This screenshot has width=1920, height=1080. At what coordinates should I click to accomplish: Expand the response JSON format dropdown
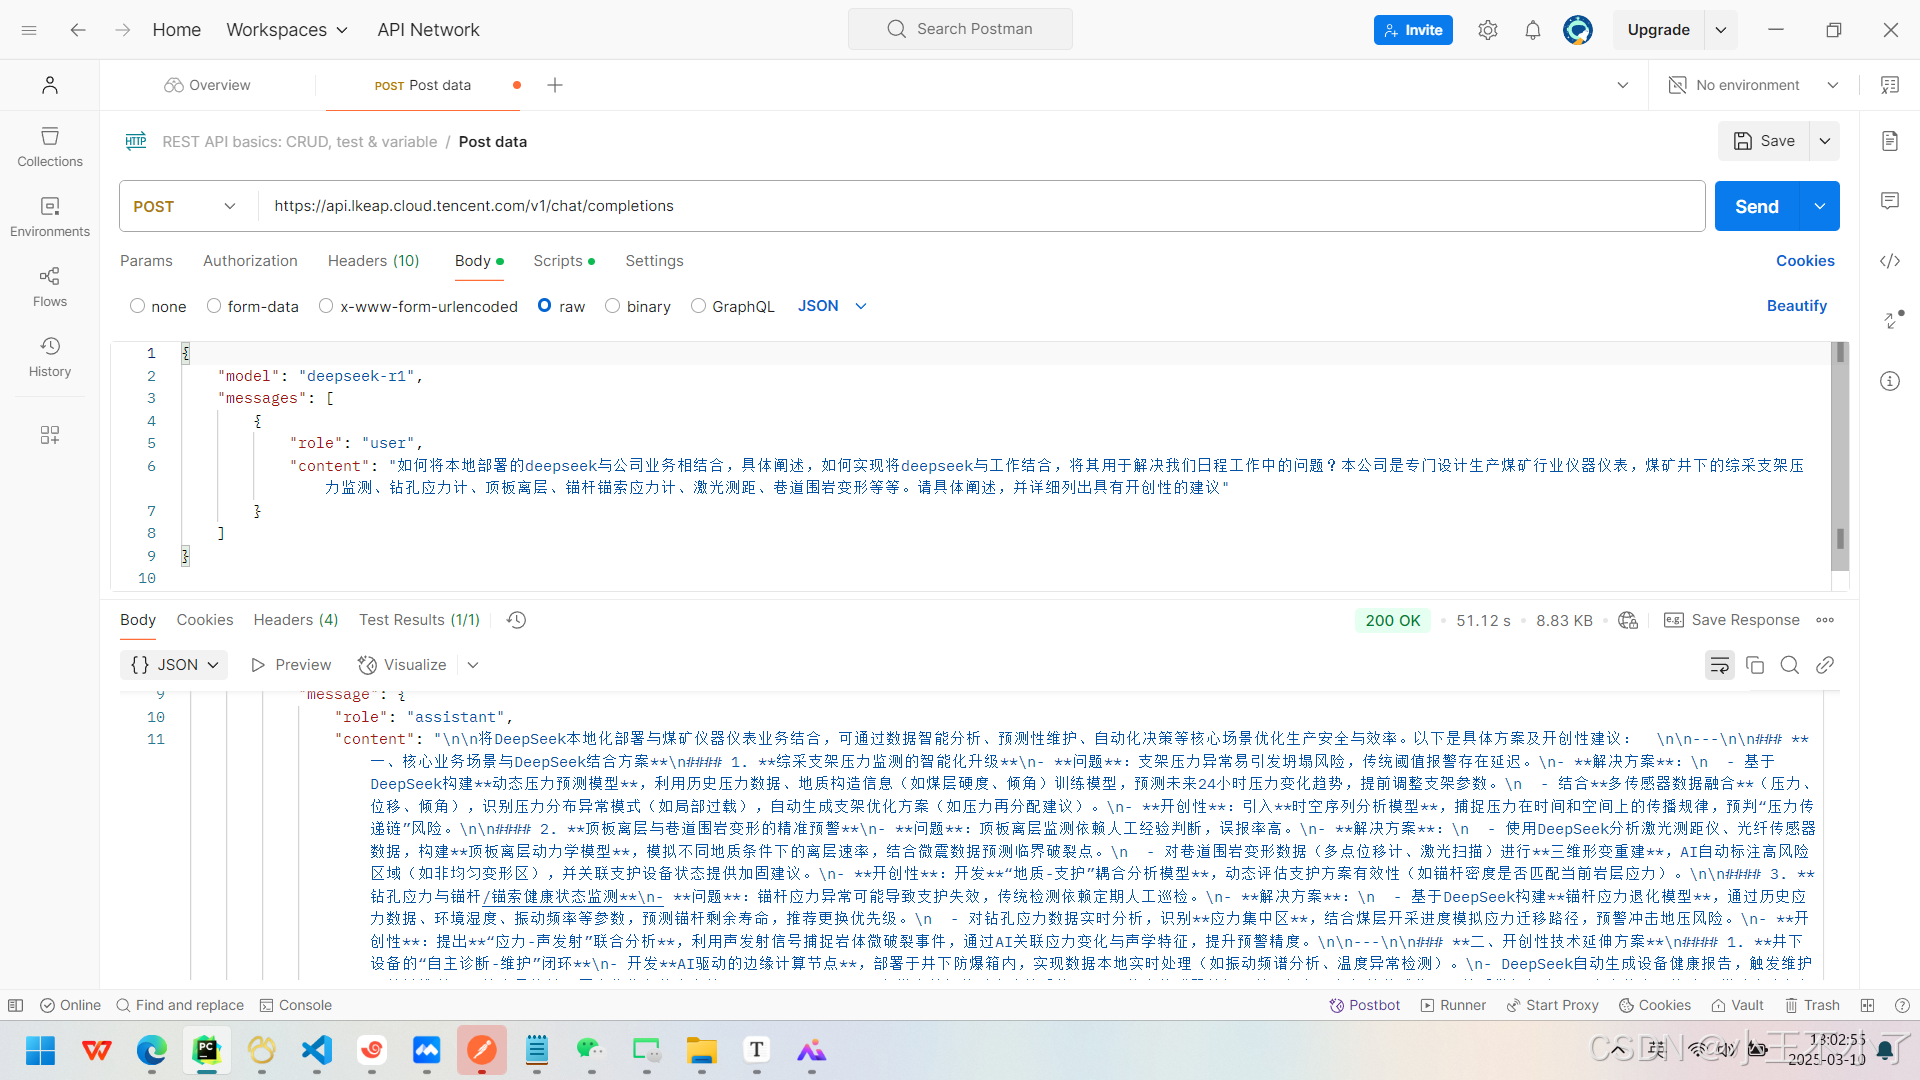(x=174, y=665)
